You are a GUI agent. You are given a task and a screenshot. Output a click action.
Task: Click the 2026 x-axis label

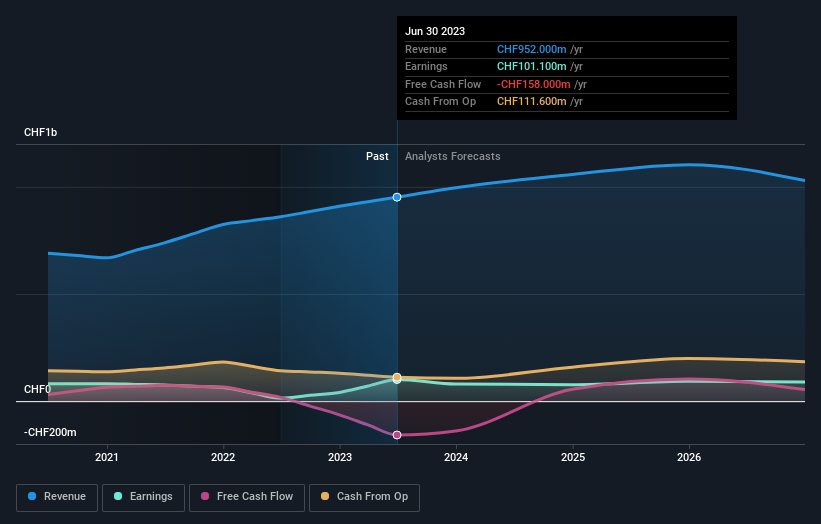point(689,458)
